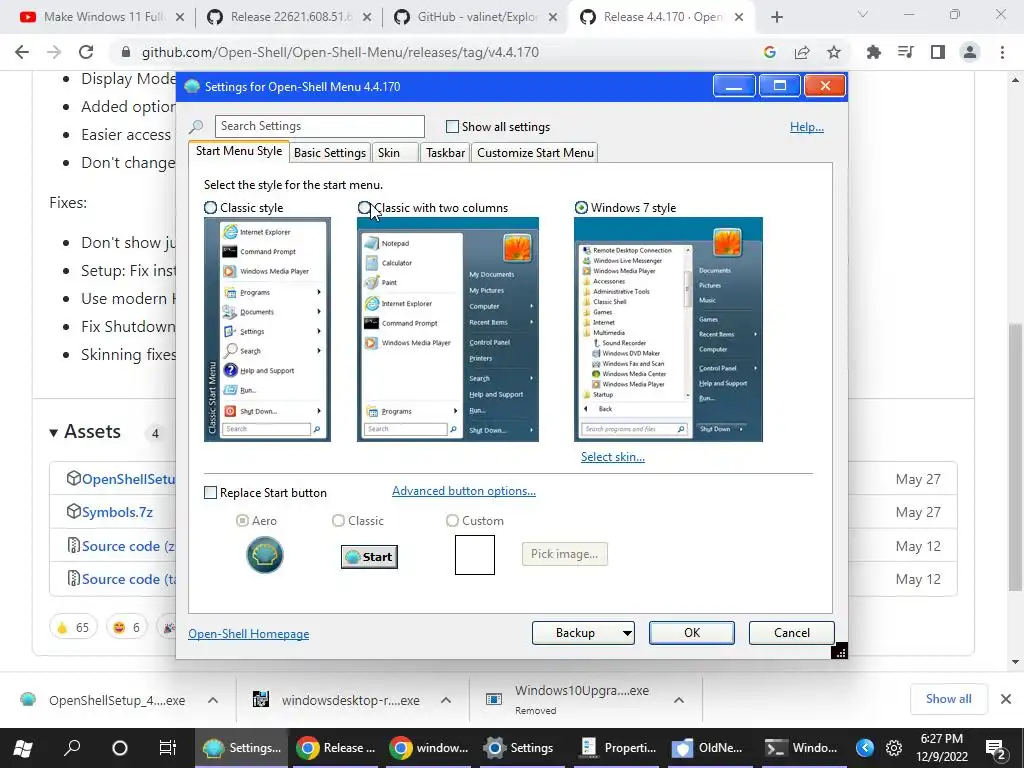Click Cancel in settings dialog
The width and height of the screenshot is (1024, 768).
tap(792, 633)
